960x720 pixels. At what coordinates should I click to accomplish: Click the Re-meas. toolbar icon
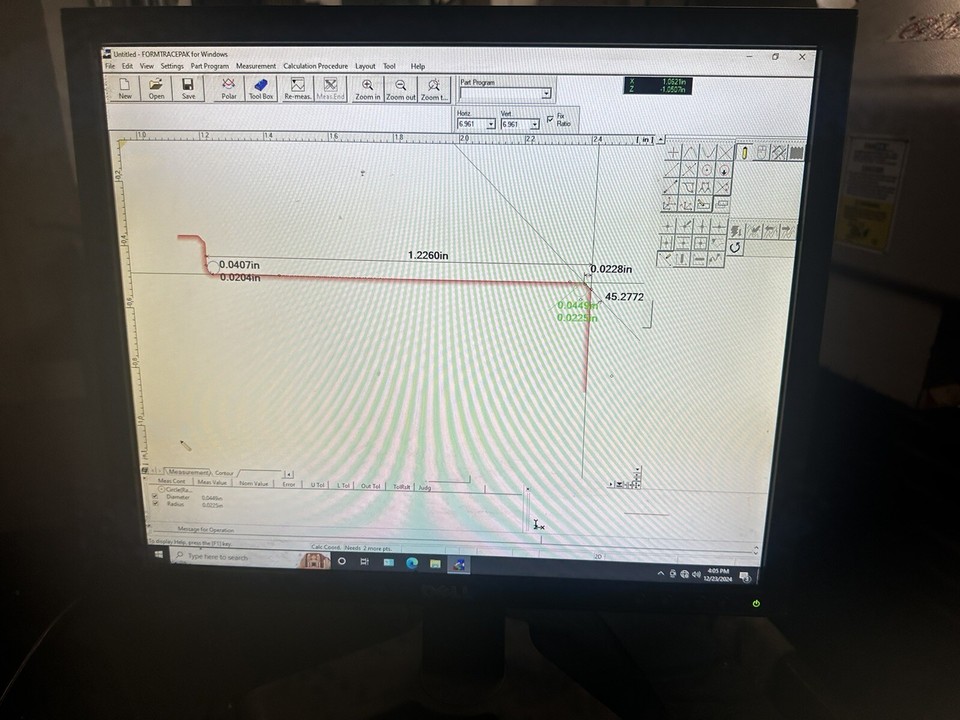click(297, 89)
